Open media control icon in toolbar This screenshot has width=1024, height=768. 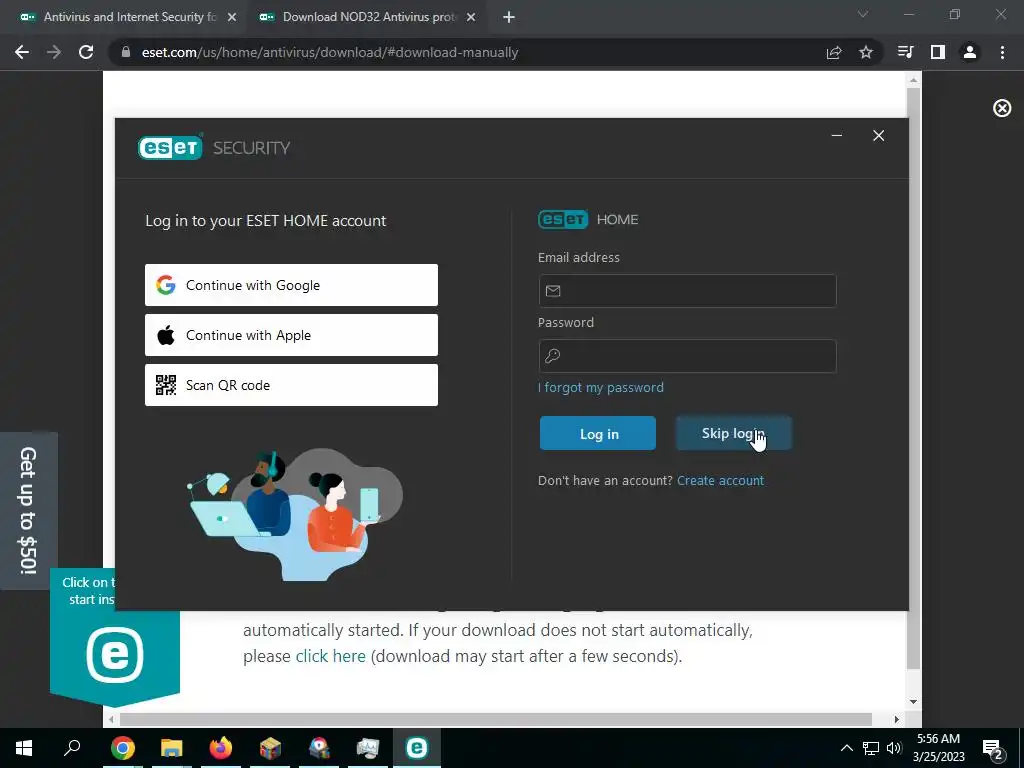coord(906,52)
